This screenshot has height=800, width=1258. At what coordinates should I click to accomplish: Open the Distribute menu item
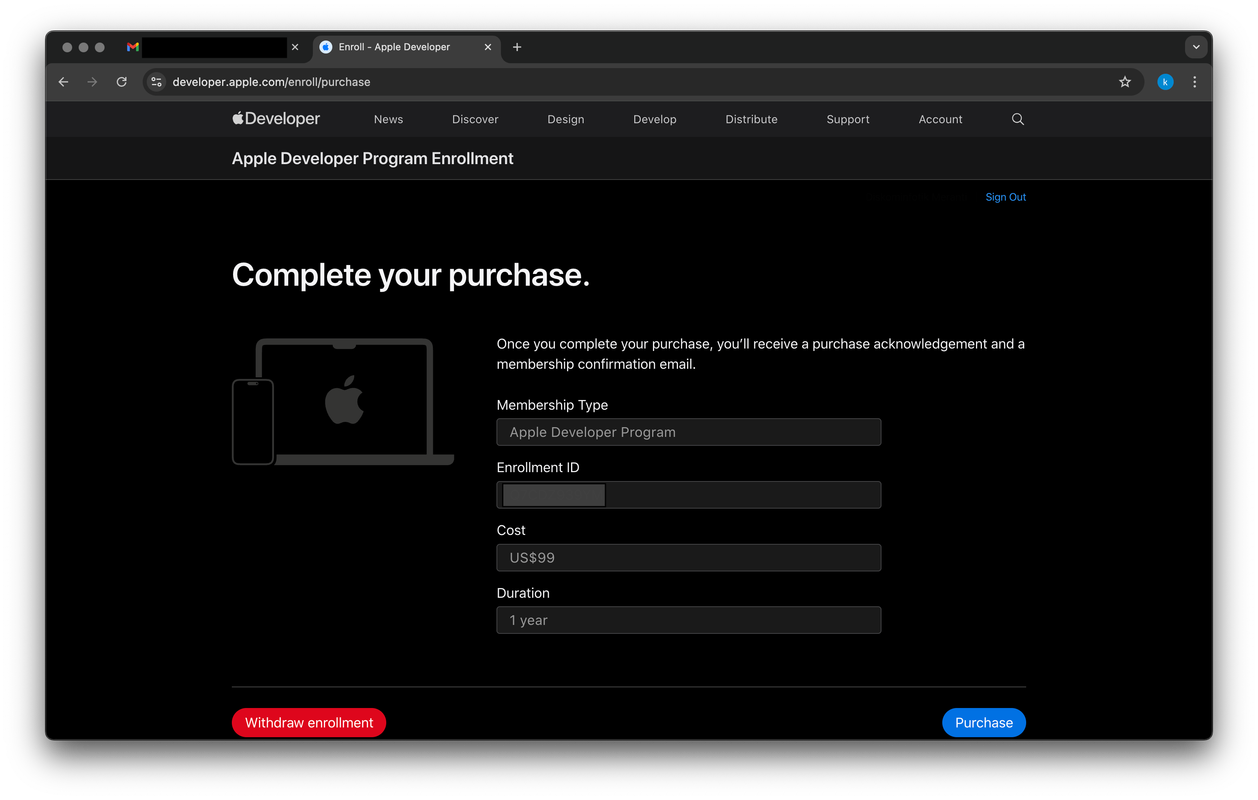click(752, 119)
